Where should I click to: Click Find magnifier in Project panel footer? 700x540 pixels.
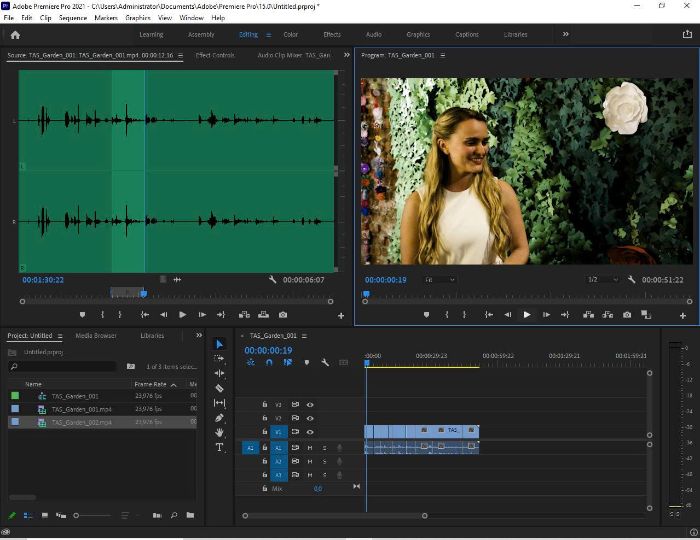tap(174, 515)
